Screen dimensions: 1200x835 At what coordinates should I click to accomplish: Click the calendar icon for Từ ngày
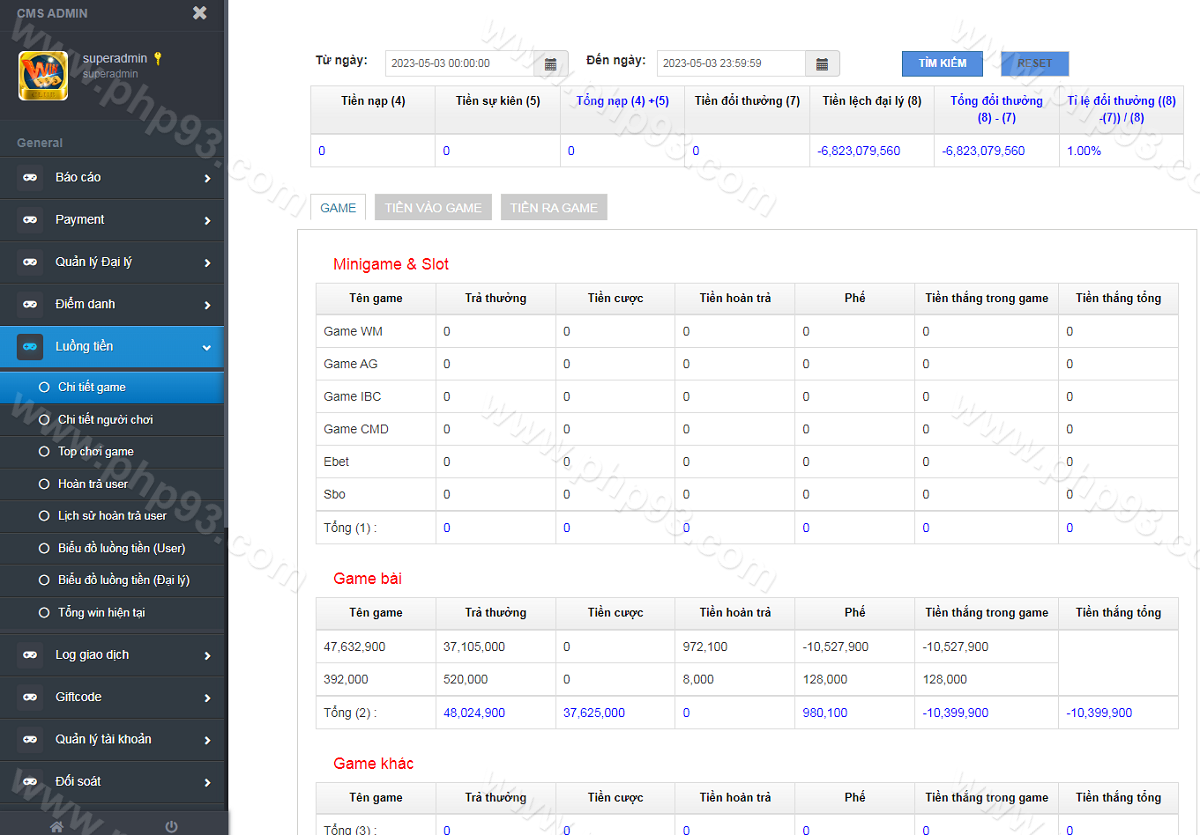[551, 64]
